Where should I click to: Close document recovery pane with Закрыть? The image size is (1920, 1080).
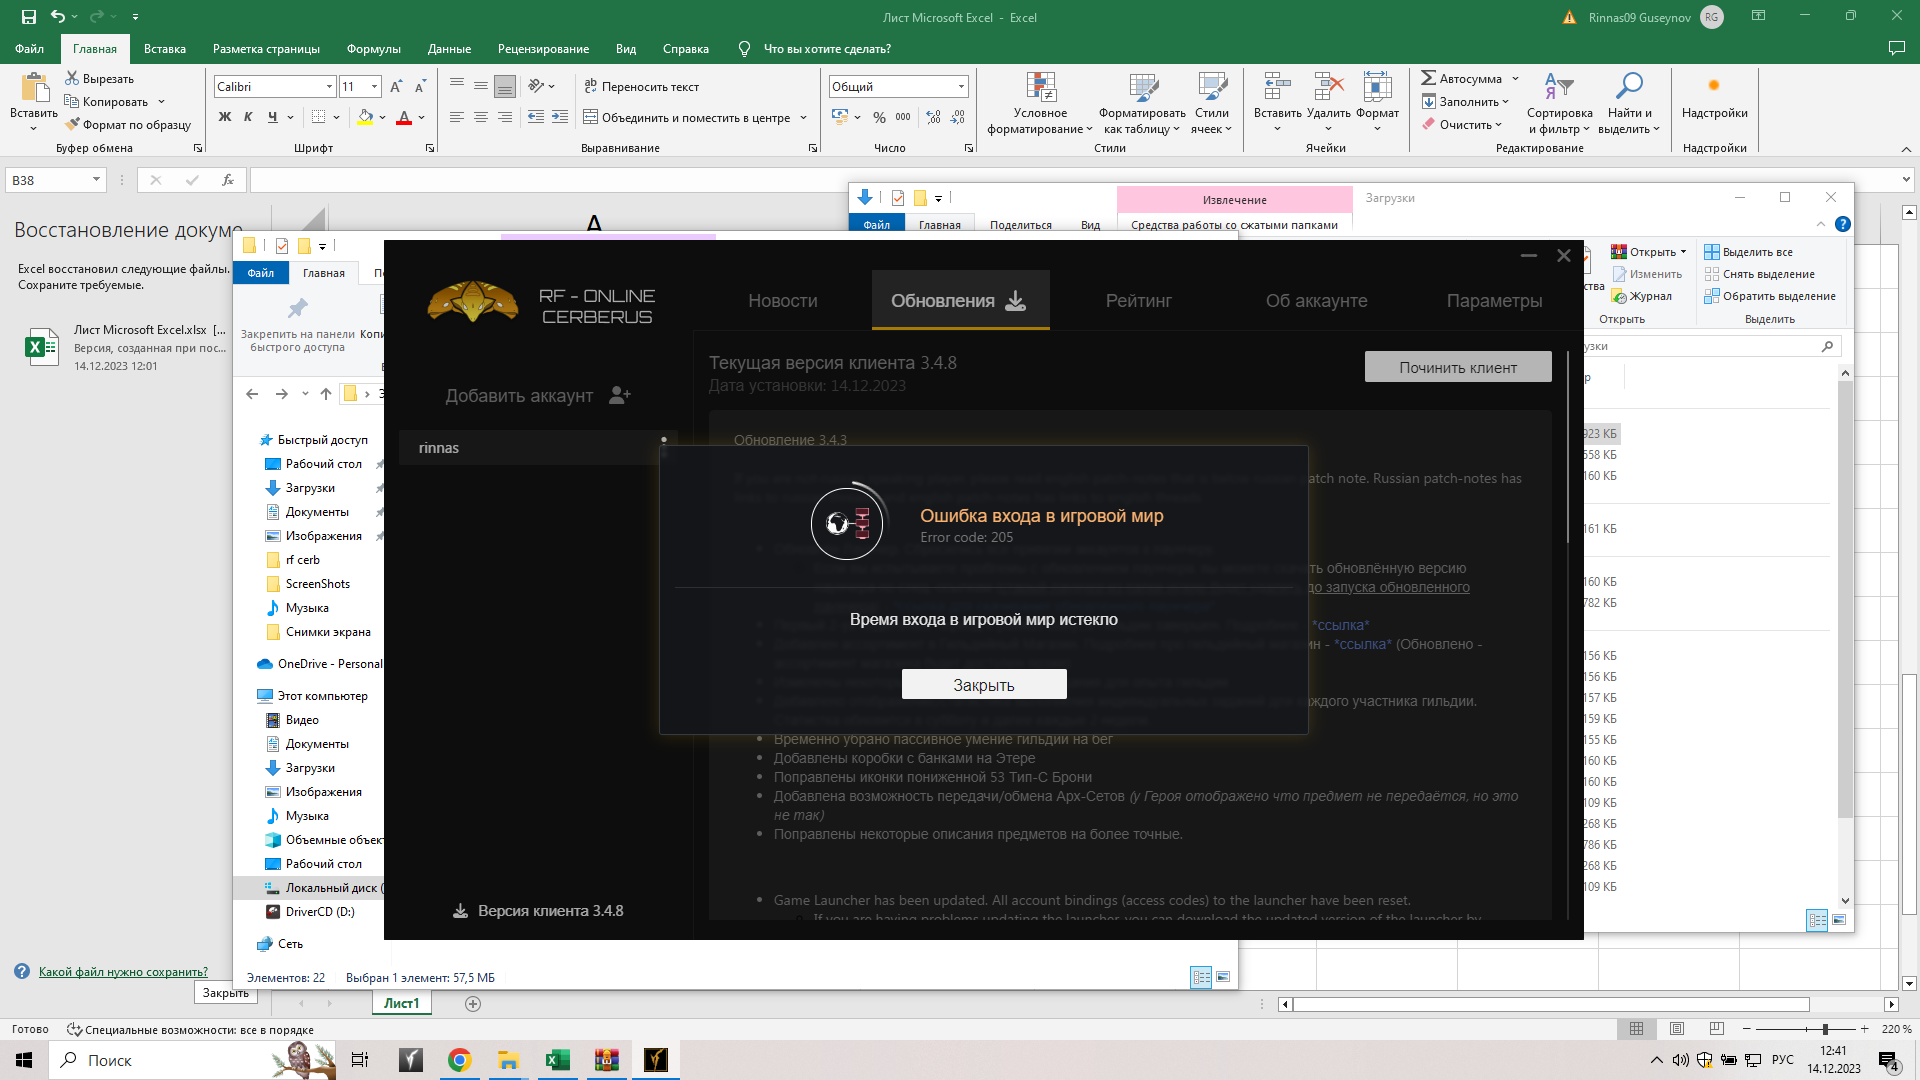(x=226, y=993)
